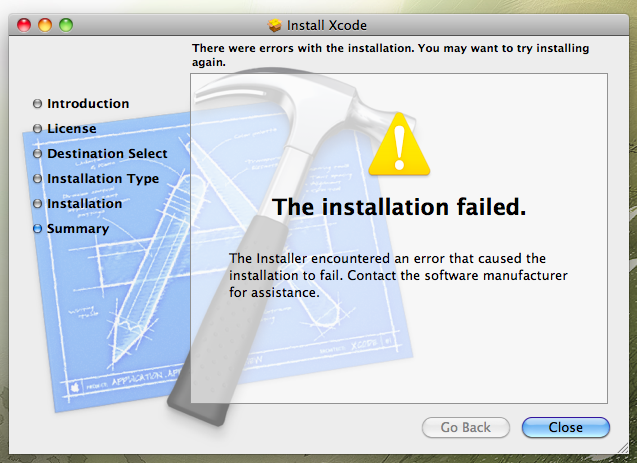Image resolution: width=637 pixels, height=463 pixels.
Task: Click the blue Summary step bullet
Action: pyautogui.click(x=37, y=229)
